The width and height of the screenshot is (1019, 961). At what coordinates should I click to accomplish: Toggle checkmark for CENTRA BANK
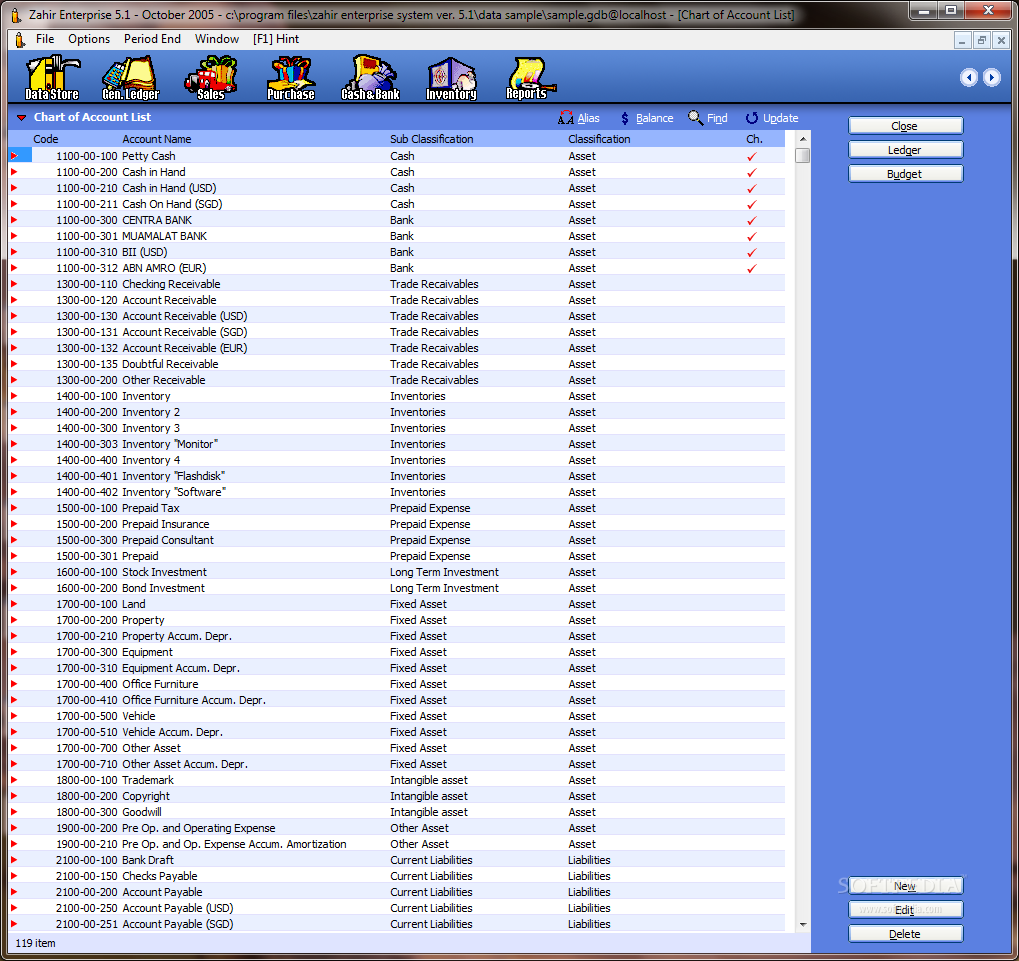coord(752,220)
